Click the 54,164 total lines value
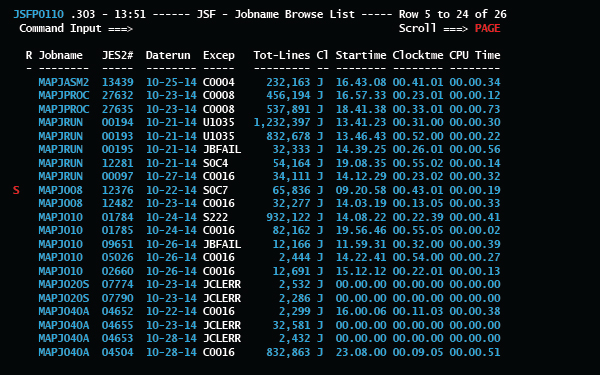Image resolution: width=600 pixels, height=375 pixels. coord(291,164)
